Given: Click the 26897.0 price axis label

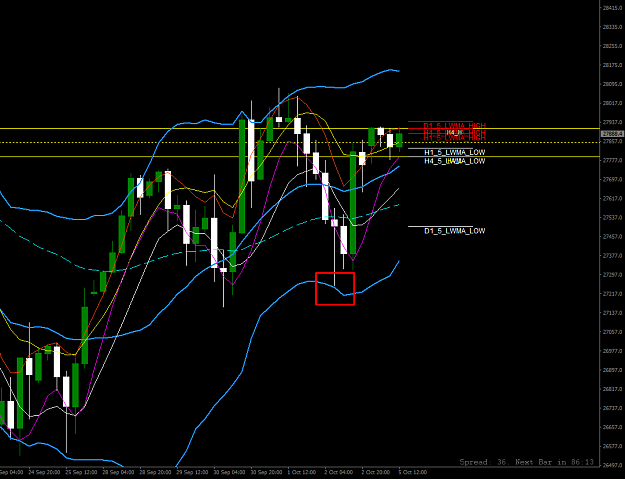Looking at the screenshot, I should click(613, 370).
